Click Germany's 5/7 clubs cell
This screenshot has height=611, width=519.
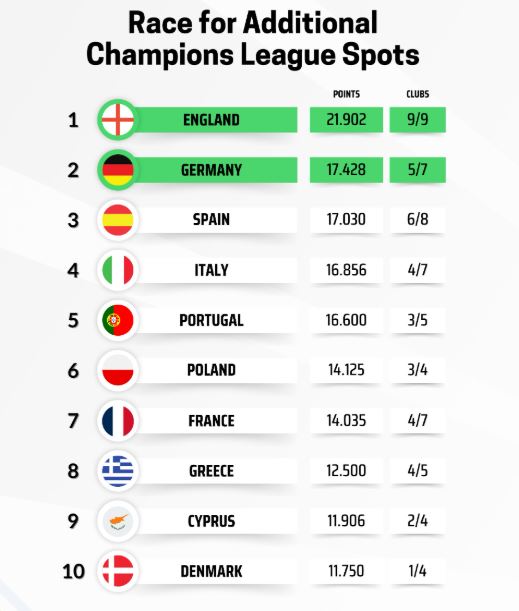(x=418, y=170)
